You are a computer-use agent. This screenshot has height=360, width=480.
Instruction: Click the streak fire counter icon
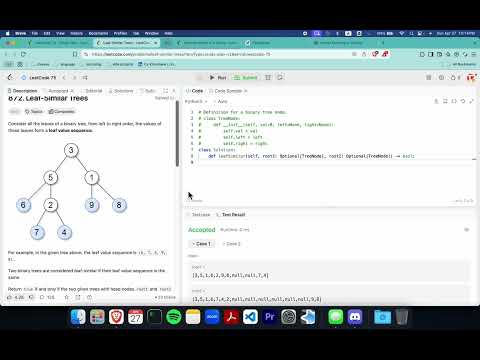455,78
